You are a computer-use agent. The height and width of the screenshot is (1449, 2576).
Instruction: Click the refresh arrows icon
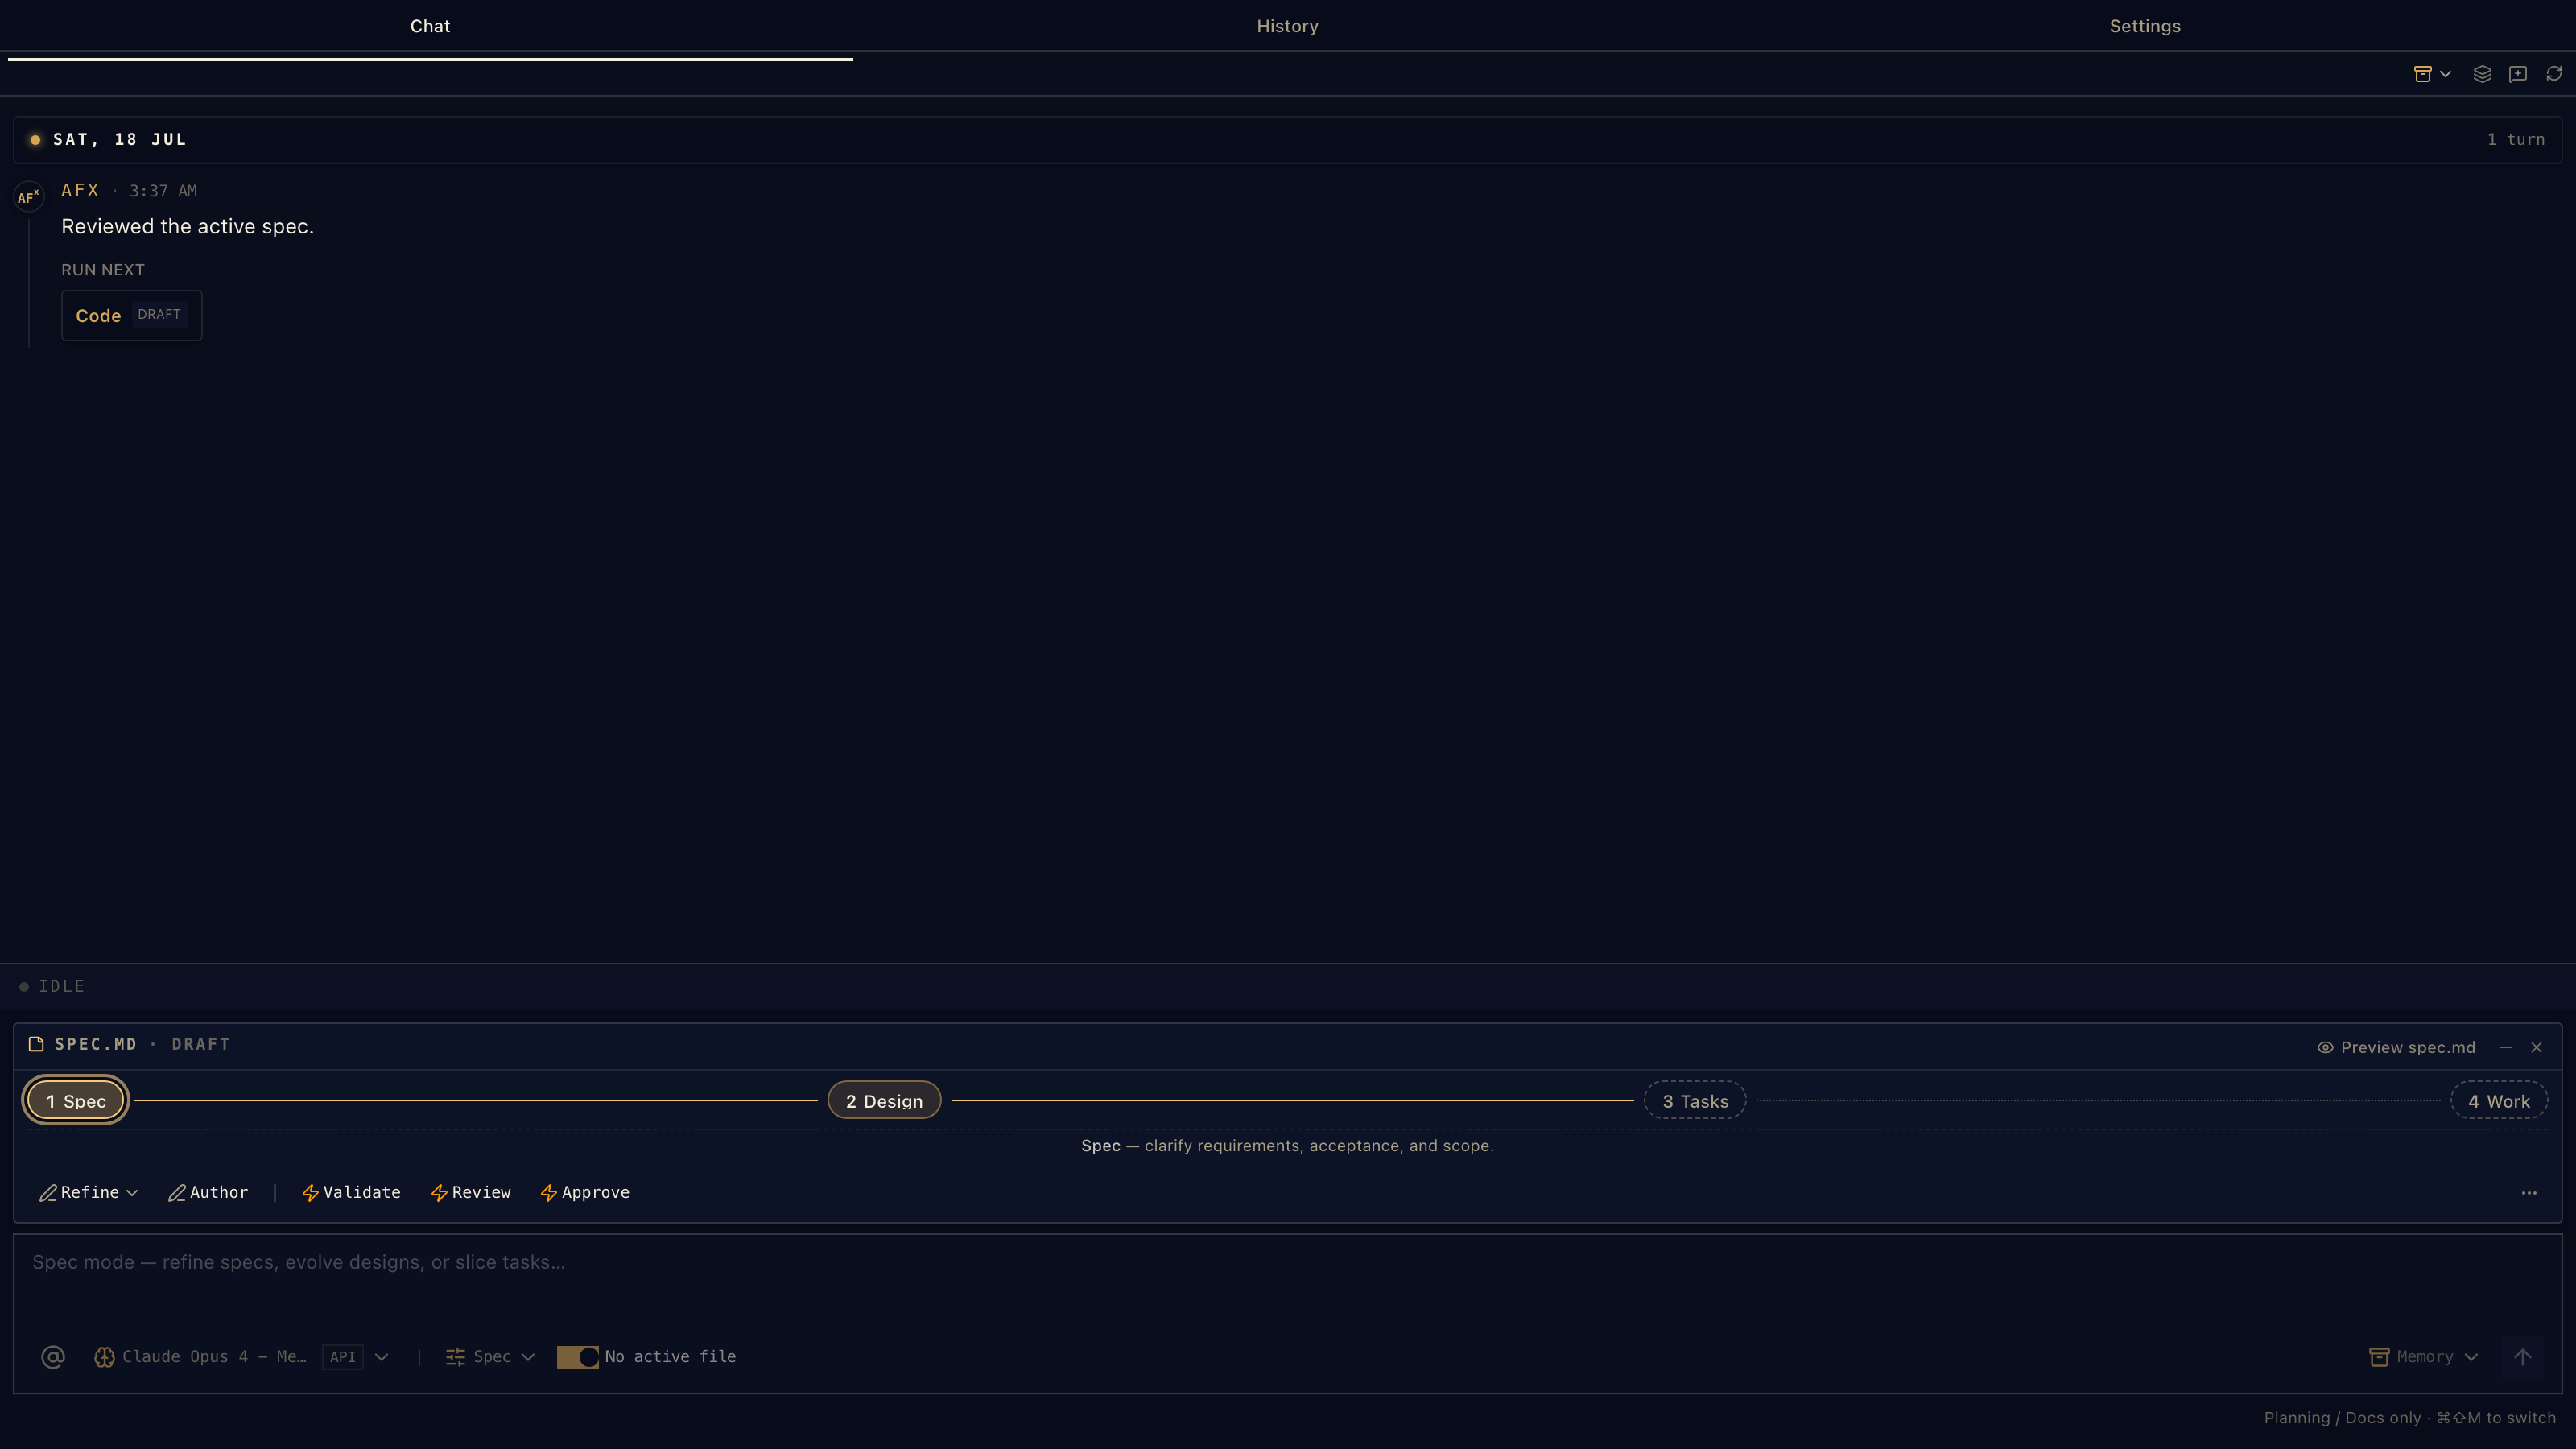click(2554, 74)
